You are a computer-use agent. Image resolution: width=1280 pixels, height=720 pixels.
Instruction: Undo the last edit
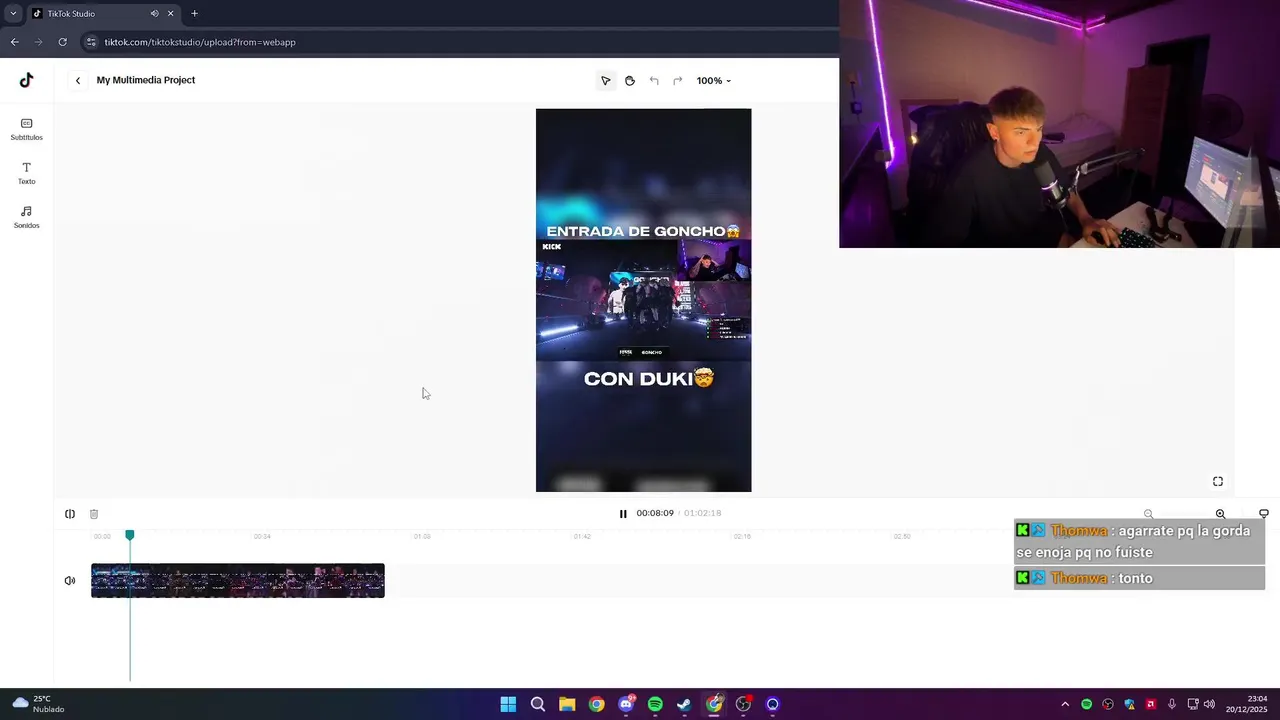tap(654, 80)
